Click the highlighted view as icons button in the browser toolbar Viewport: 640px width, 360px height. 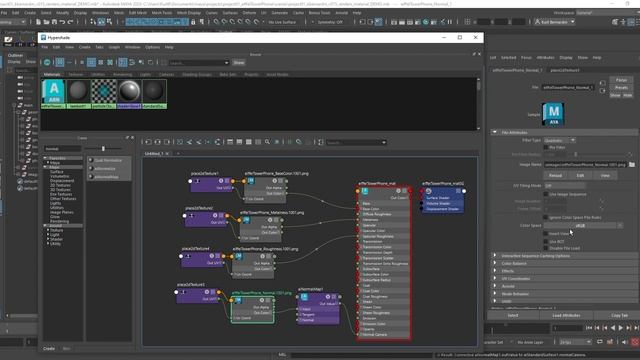(x=60, y=62)
